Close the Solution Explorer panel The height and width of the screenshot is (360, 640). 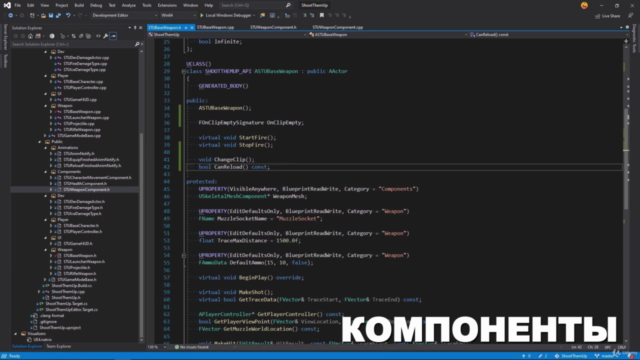point(140,28)
